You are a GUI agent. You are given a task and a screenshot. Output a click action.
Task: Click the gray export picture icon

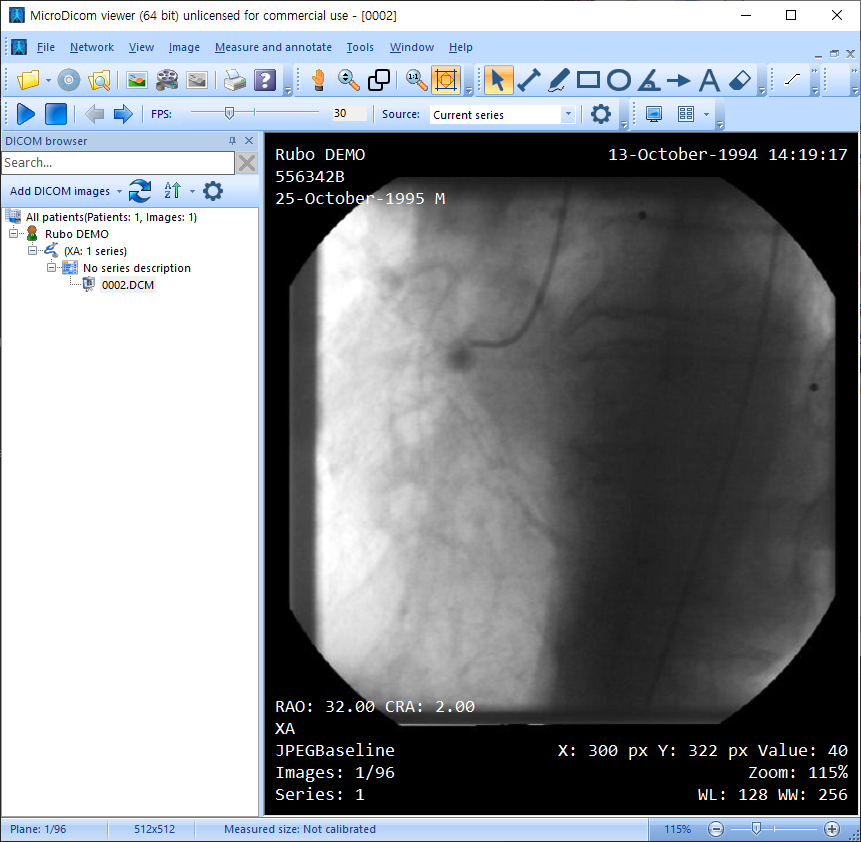197,80
